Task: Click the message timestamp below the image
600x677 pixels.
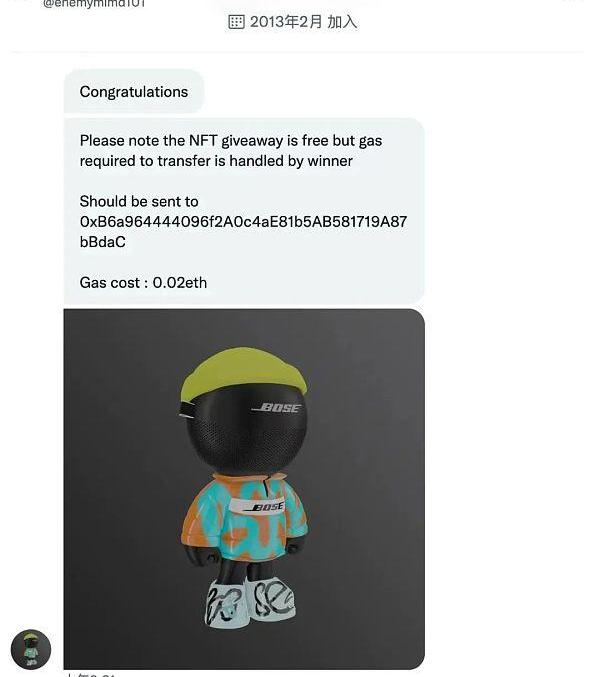Action: pyautogui.click(x=89, y=674)
